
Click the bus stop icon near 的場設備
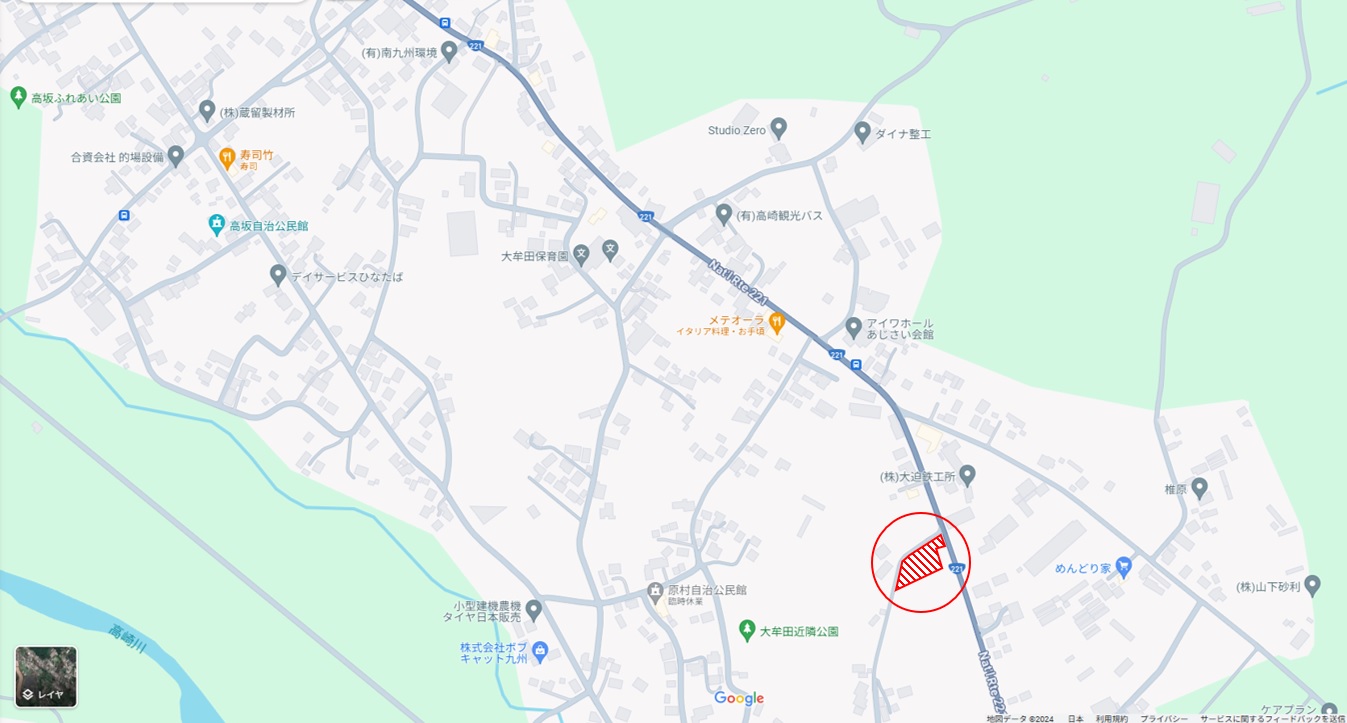pos(123,214)
